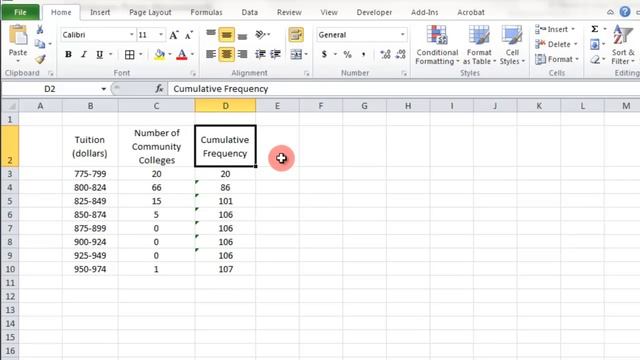Image resolution: width=640 pixels, height=360 pixels.
Task: Increase the cell indent
Action: click(276, 54)
